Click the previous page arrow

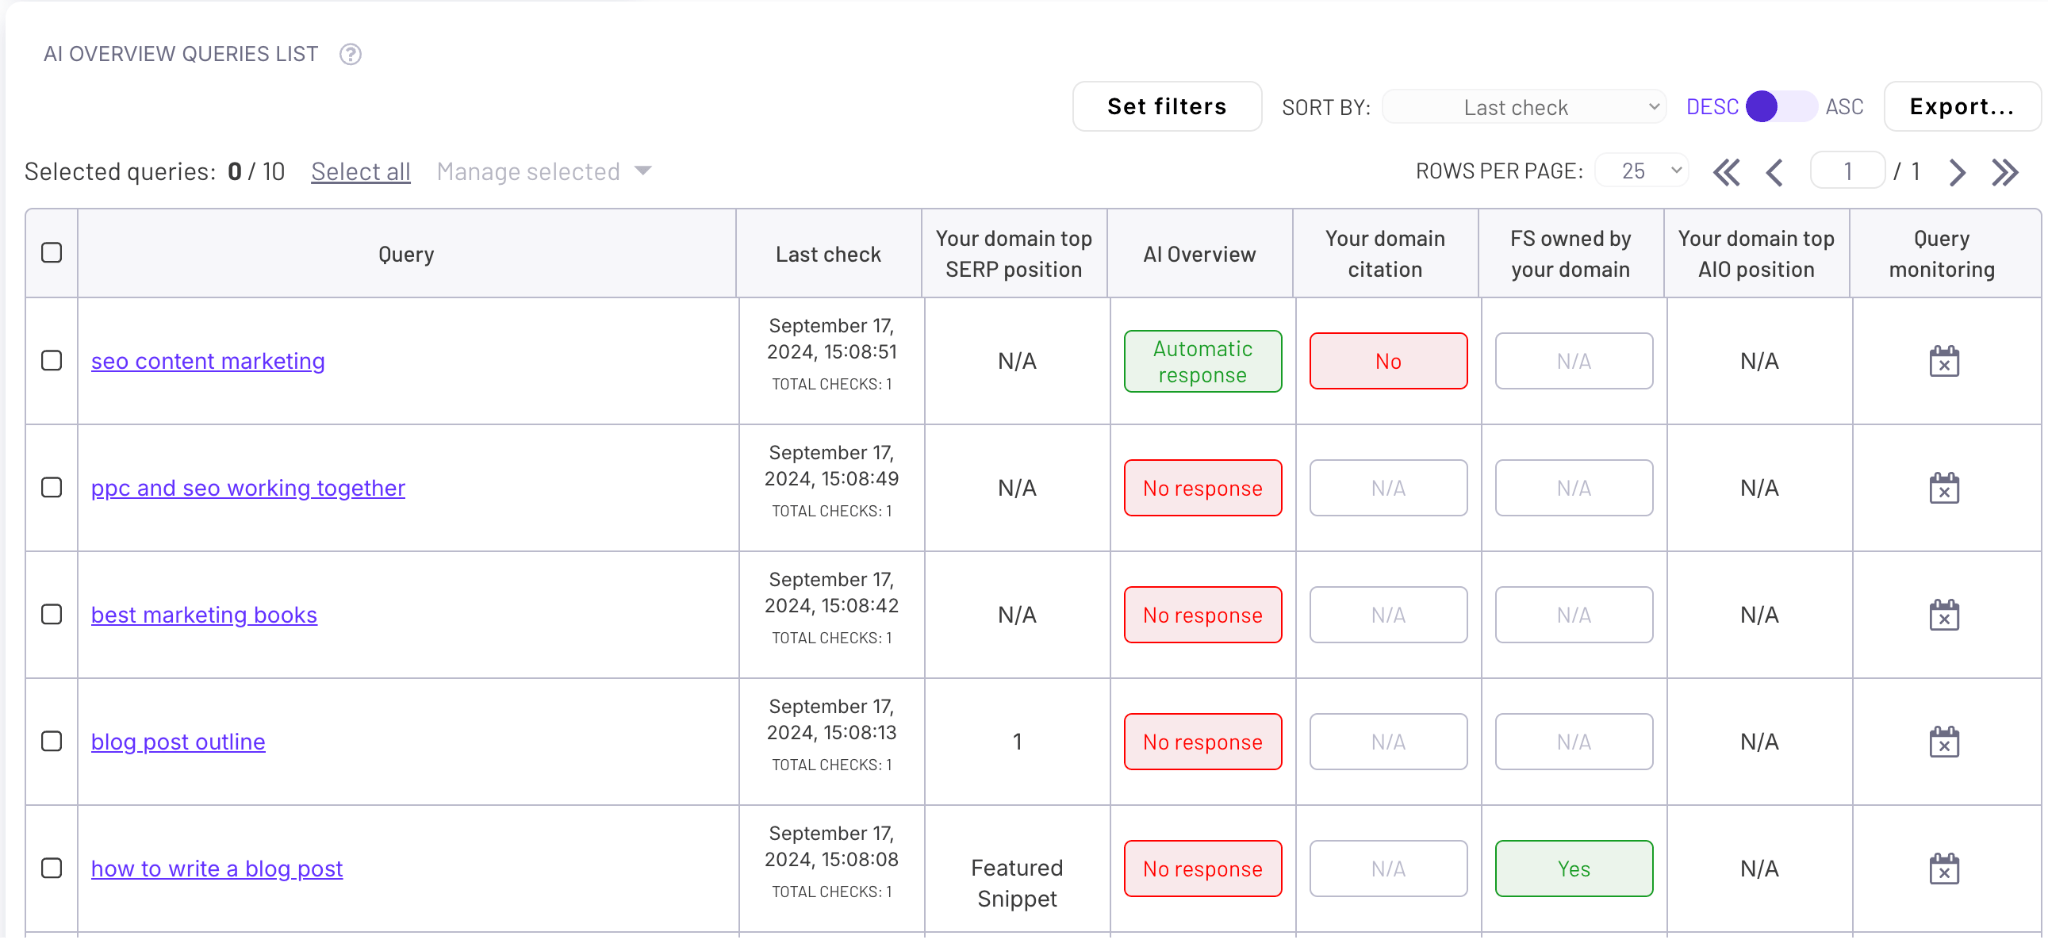point(1776,172)
